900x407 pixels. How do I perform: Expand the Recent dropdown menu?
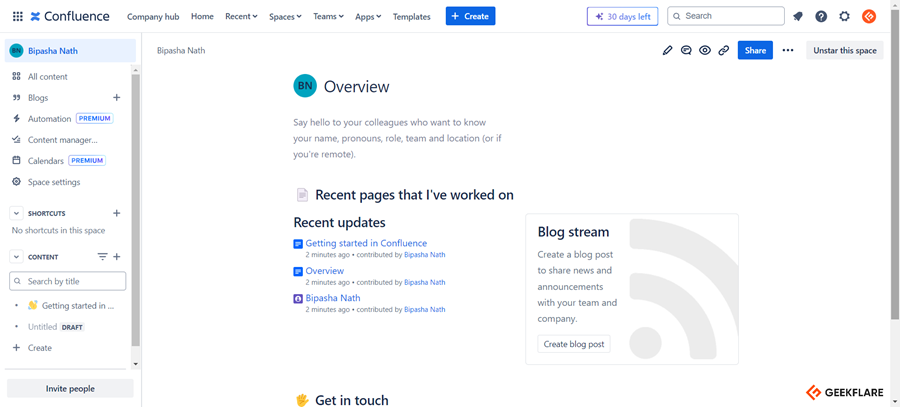tap(241, 17)
